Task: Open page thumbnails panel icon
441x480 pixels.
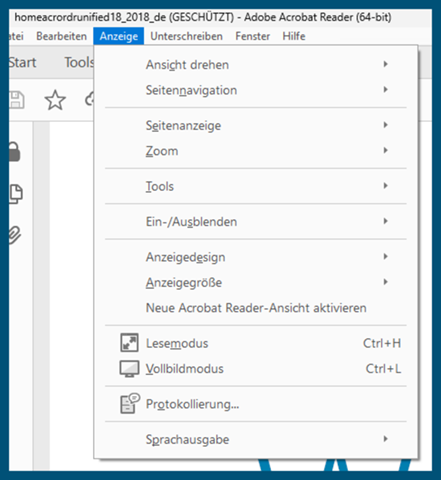Action: tap(15, 194)
